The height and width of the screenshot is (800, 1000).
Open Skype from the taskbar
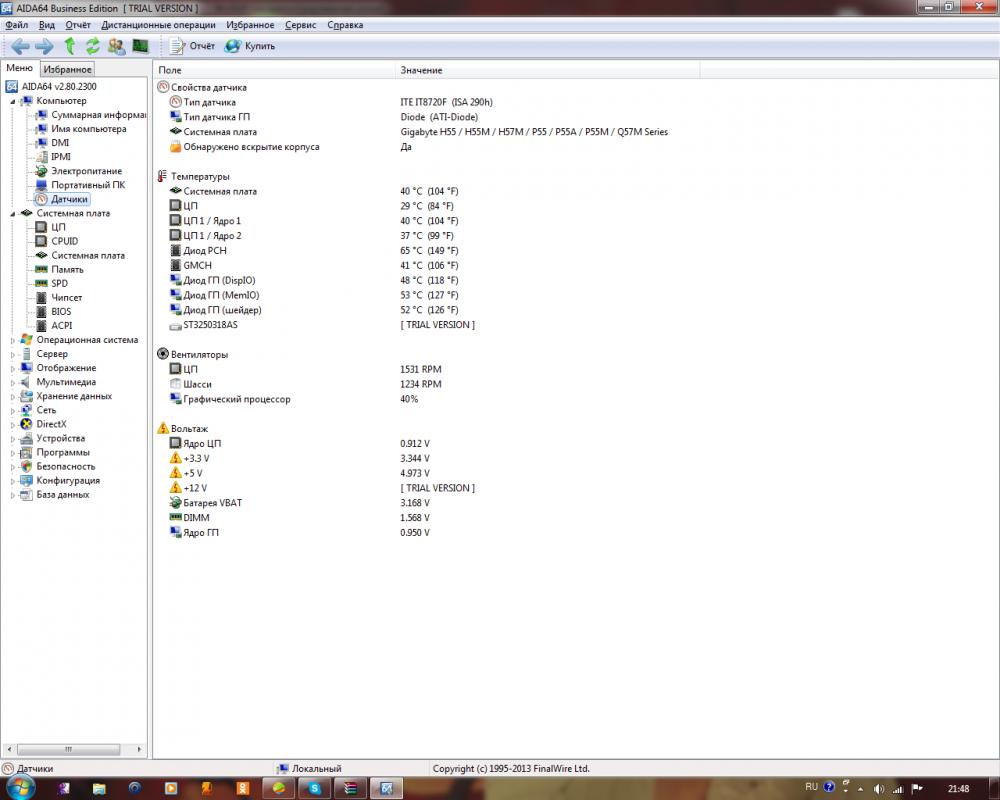(x=314, y=789)
